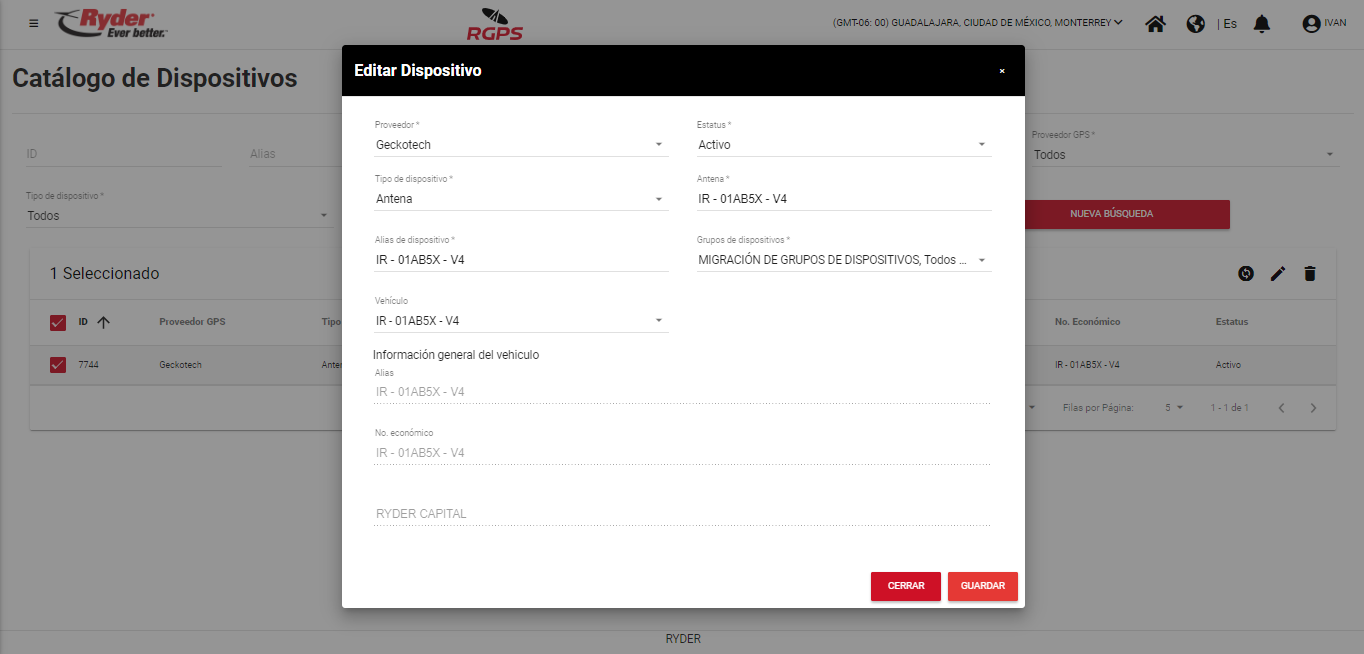The width and height of the screenshot is (1364, 654).
Task: Uncheck the row checkbox for ID 7744
Action: [58, 365]
